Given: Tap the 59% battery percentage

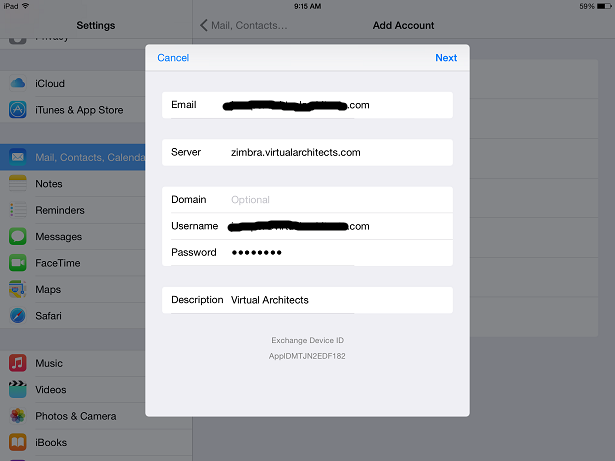Looking at the screenshot, I should pyautogui.click(x=587, y=6).
